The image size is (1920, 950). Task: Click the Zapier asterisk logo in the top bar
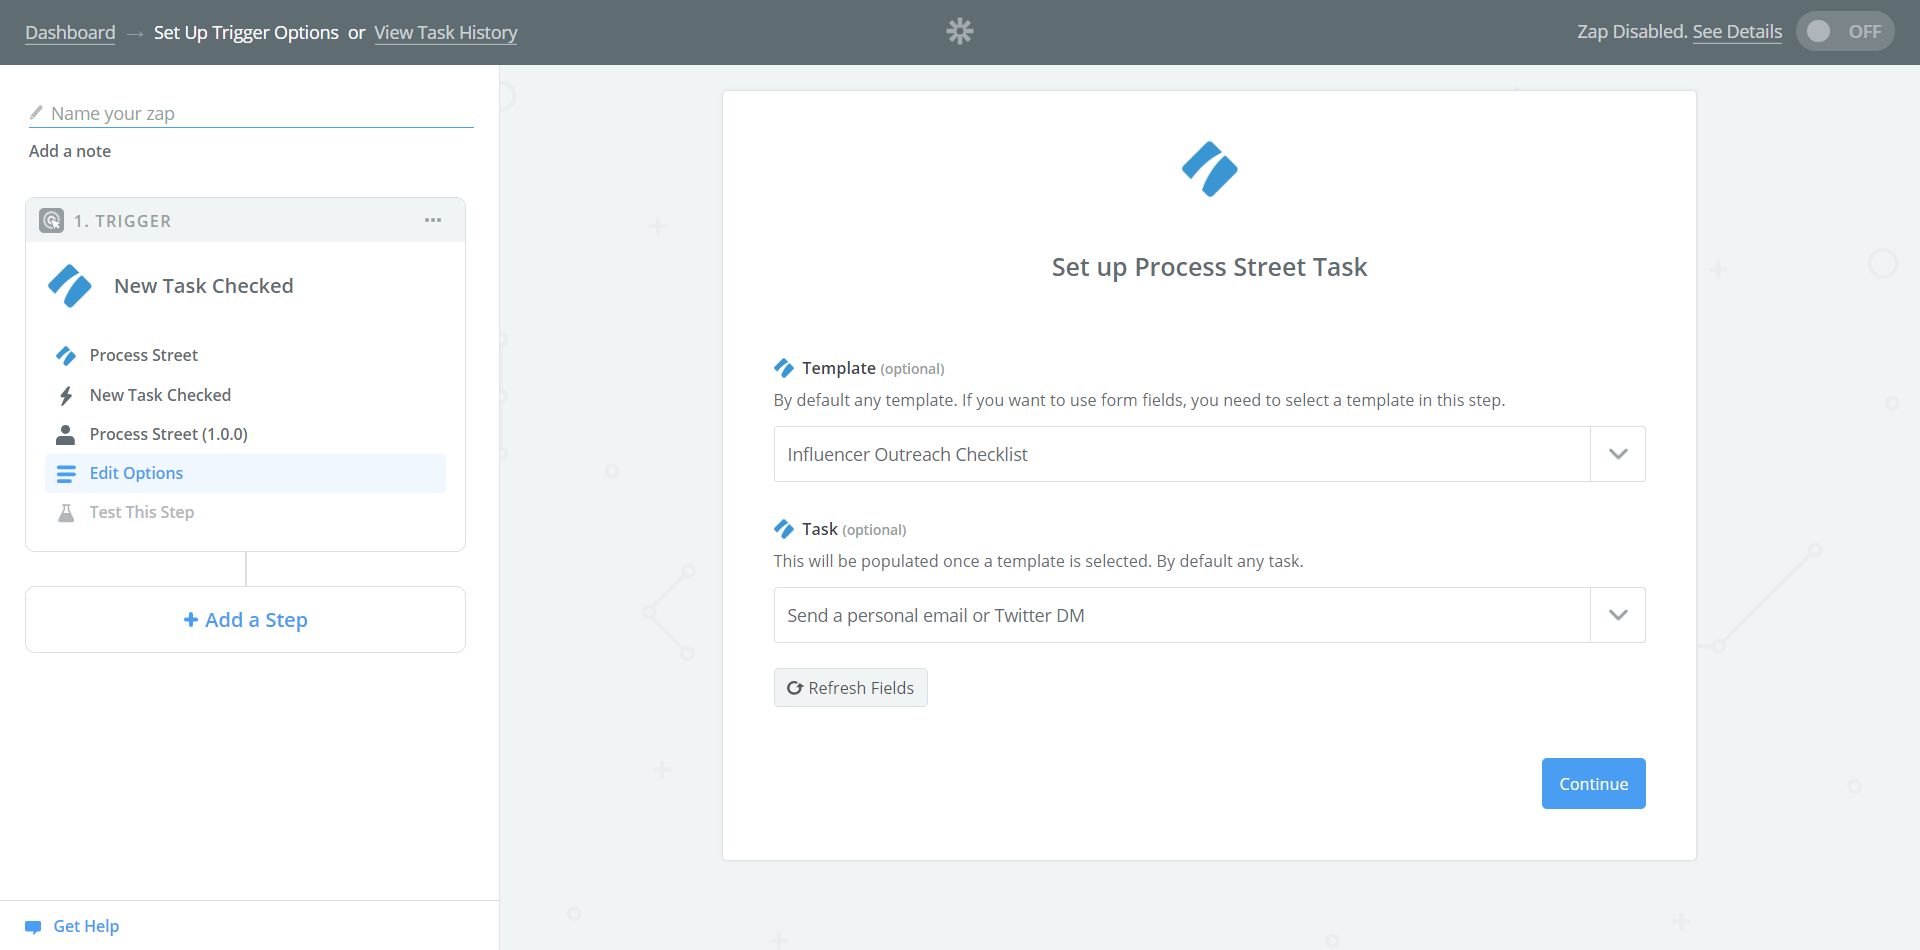tap(959, 31)
